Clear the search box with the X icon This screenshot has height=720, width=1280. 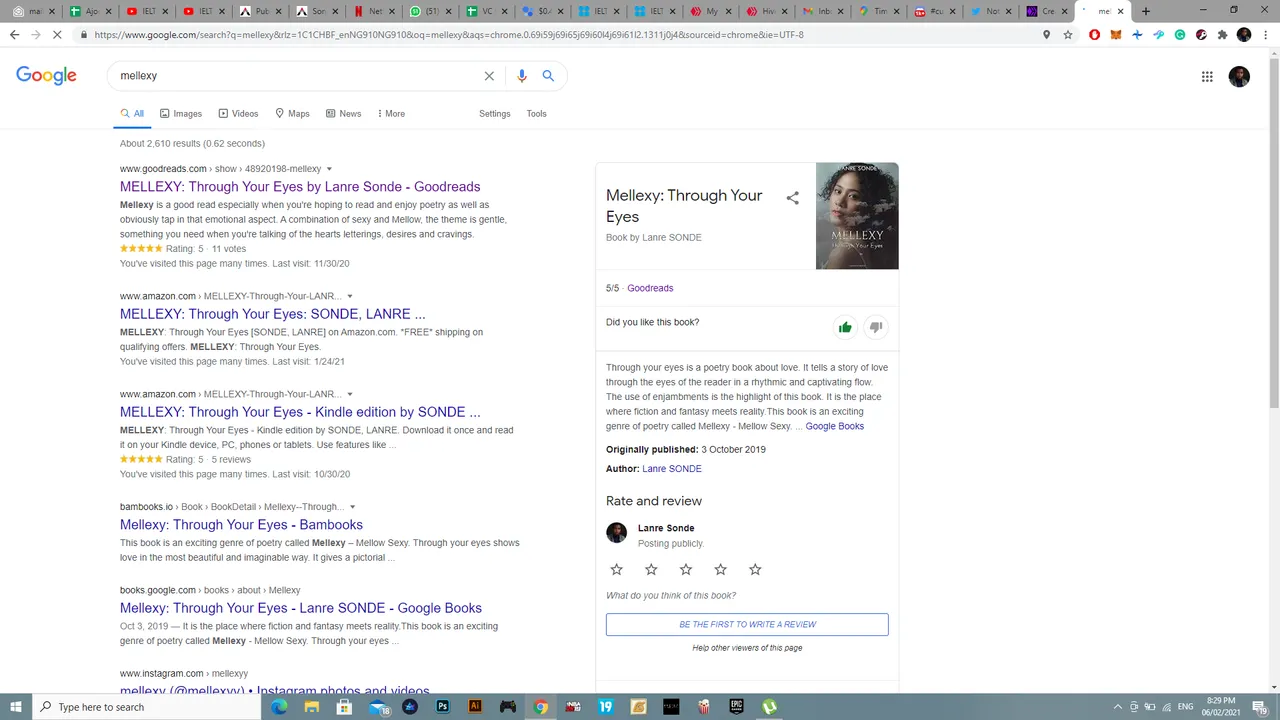point(489,76)
